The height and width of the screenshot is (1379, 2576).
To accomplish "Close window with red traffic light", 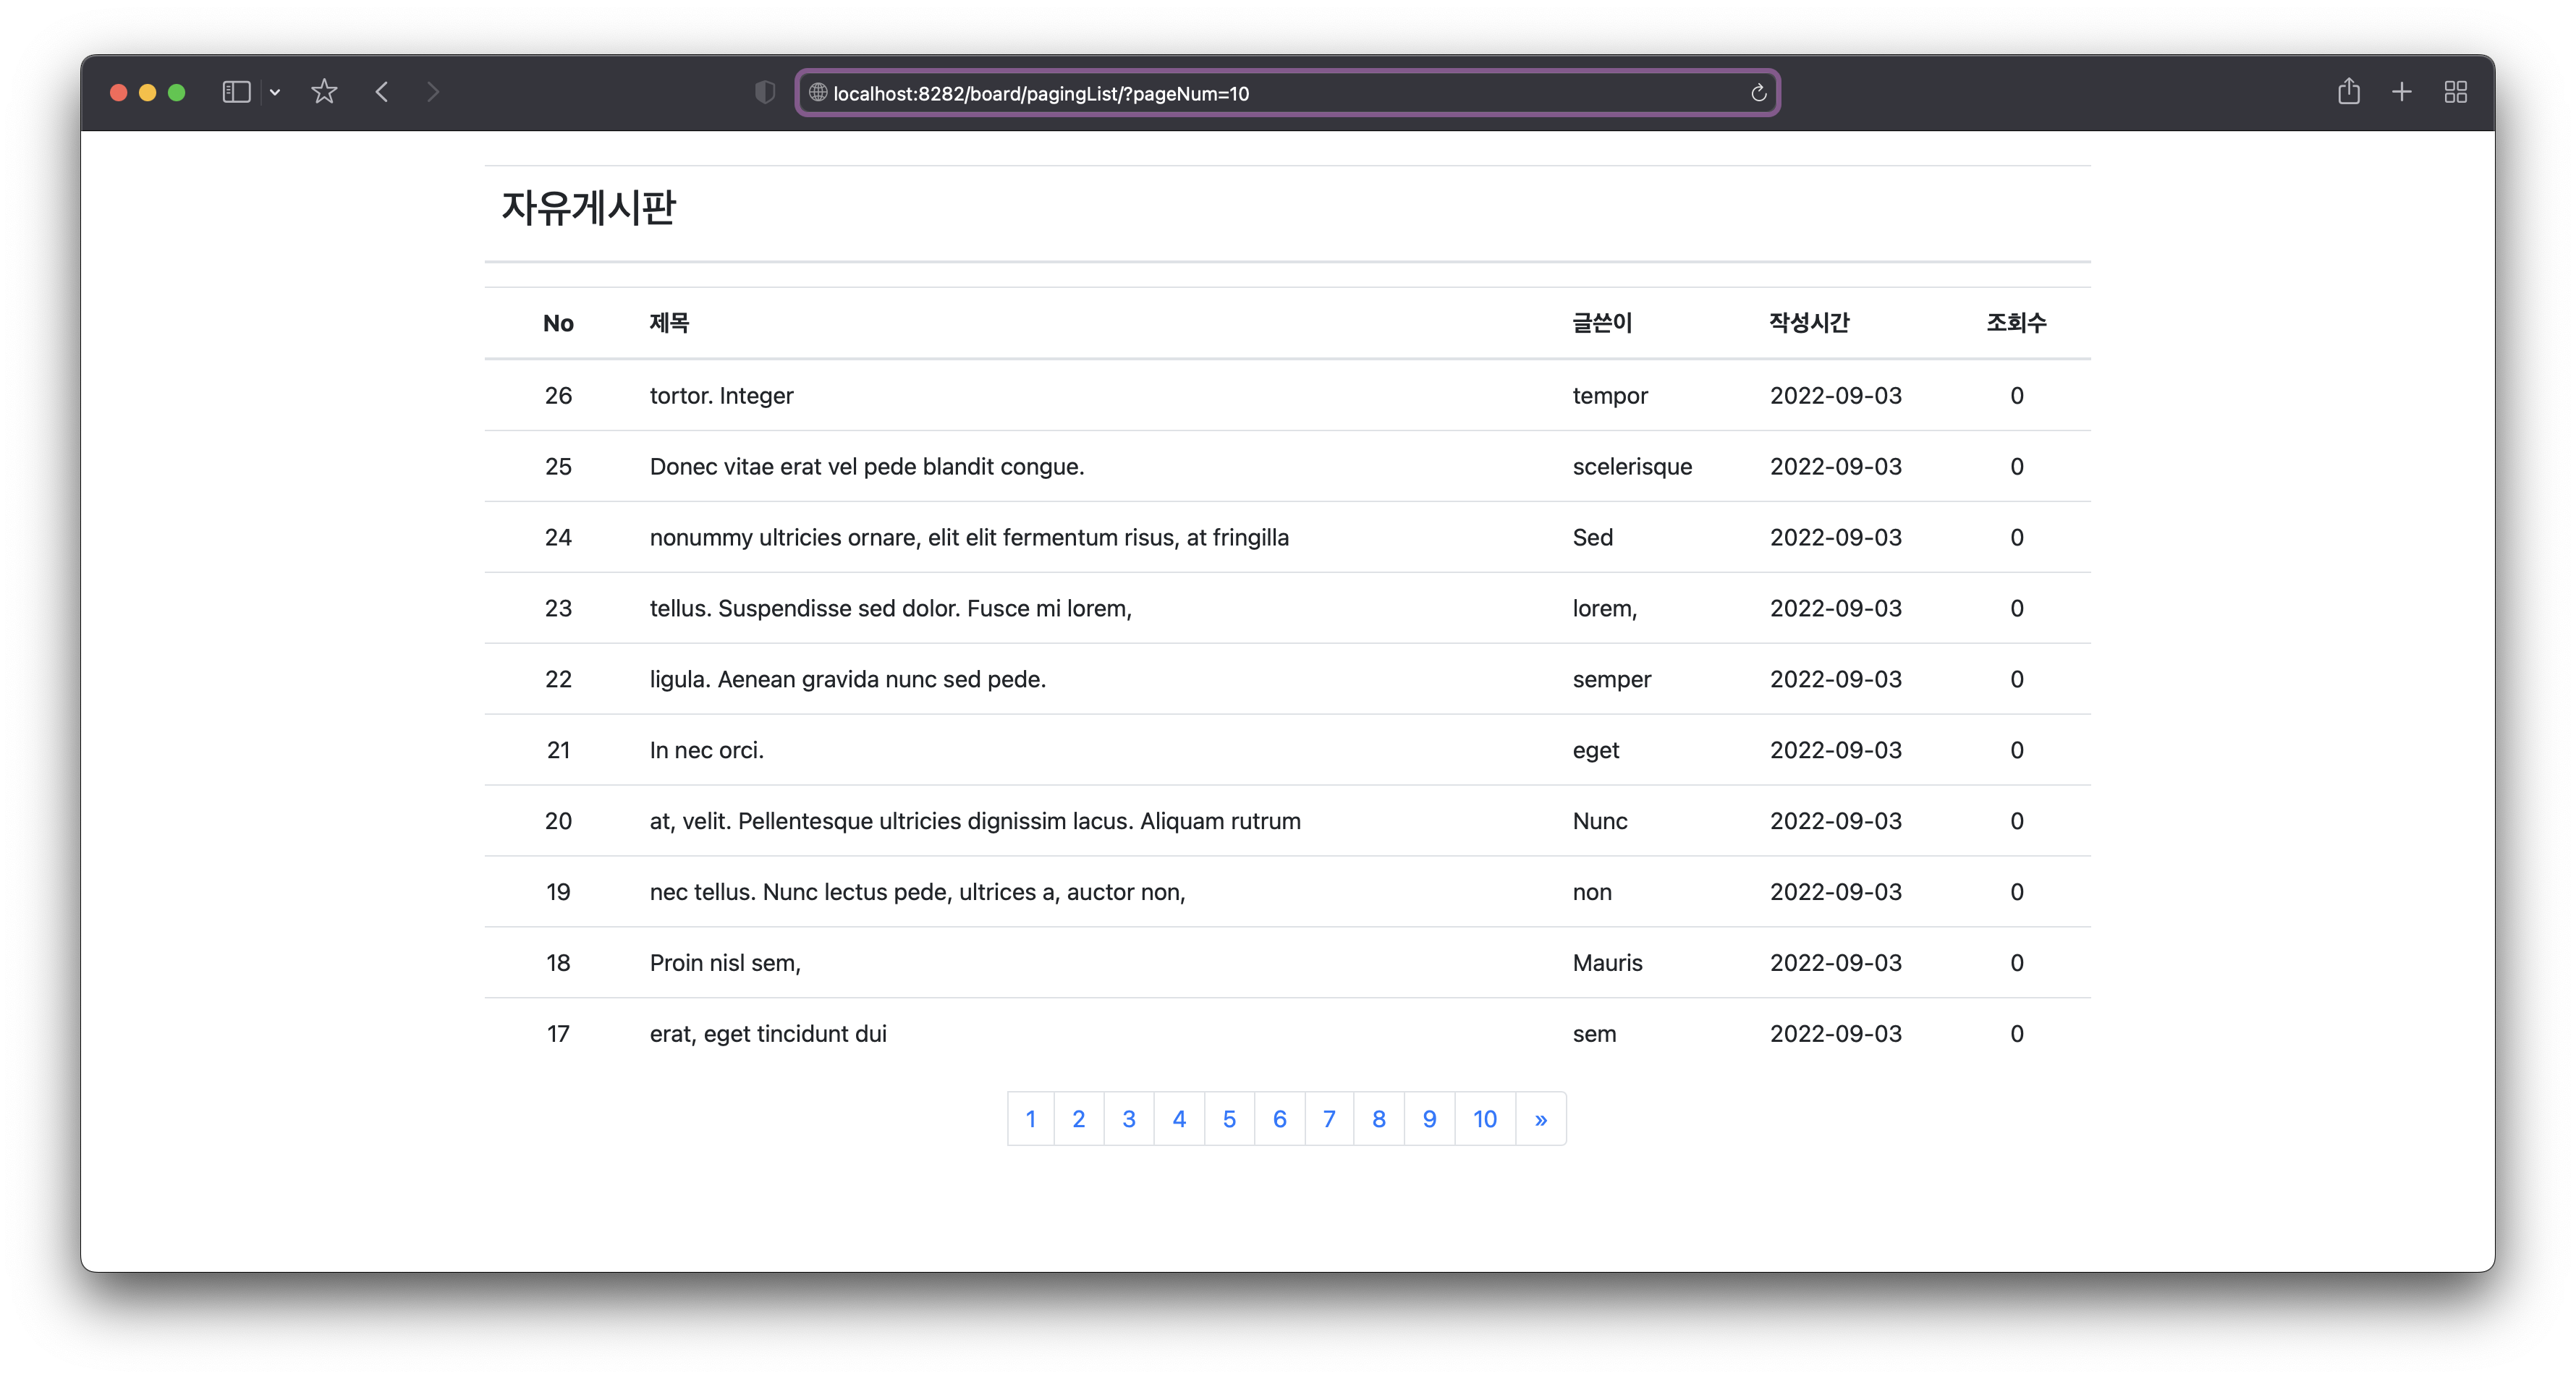I will 118,92.
